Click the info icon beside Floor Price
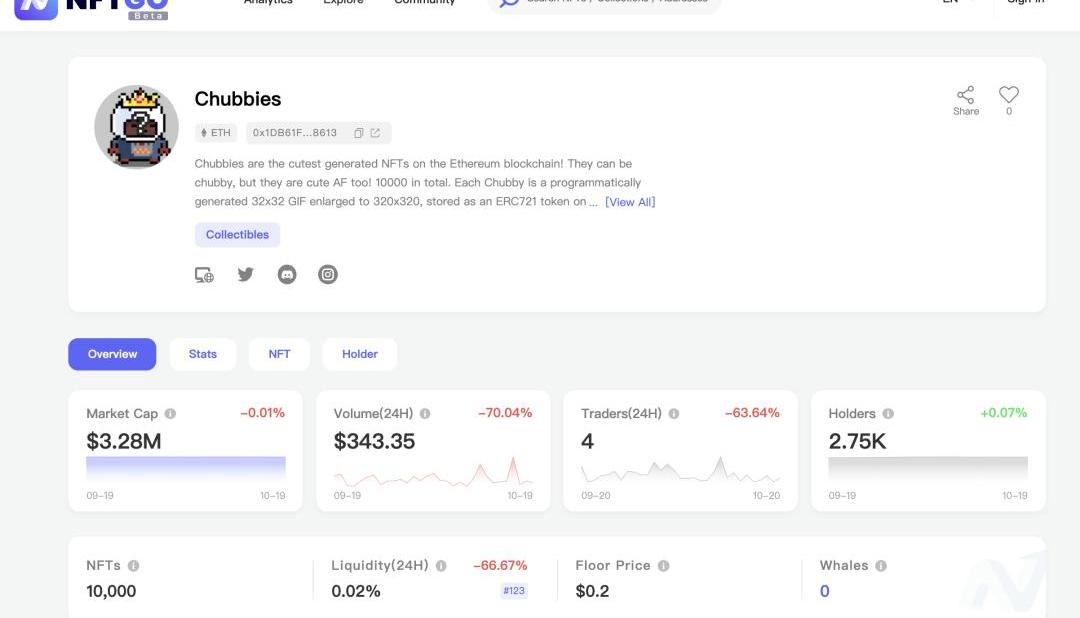1080x618 pixels. click(x=663, y=566)
